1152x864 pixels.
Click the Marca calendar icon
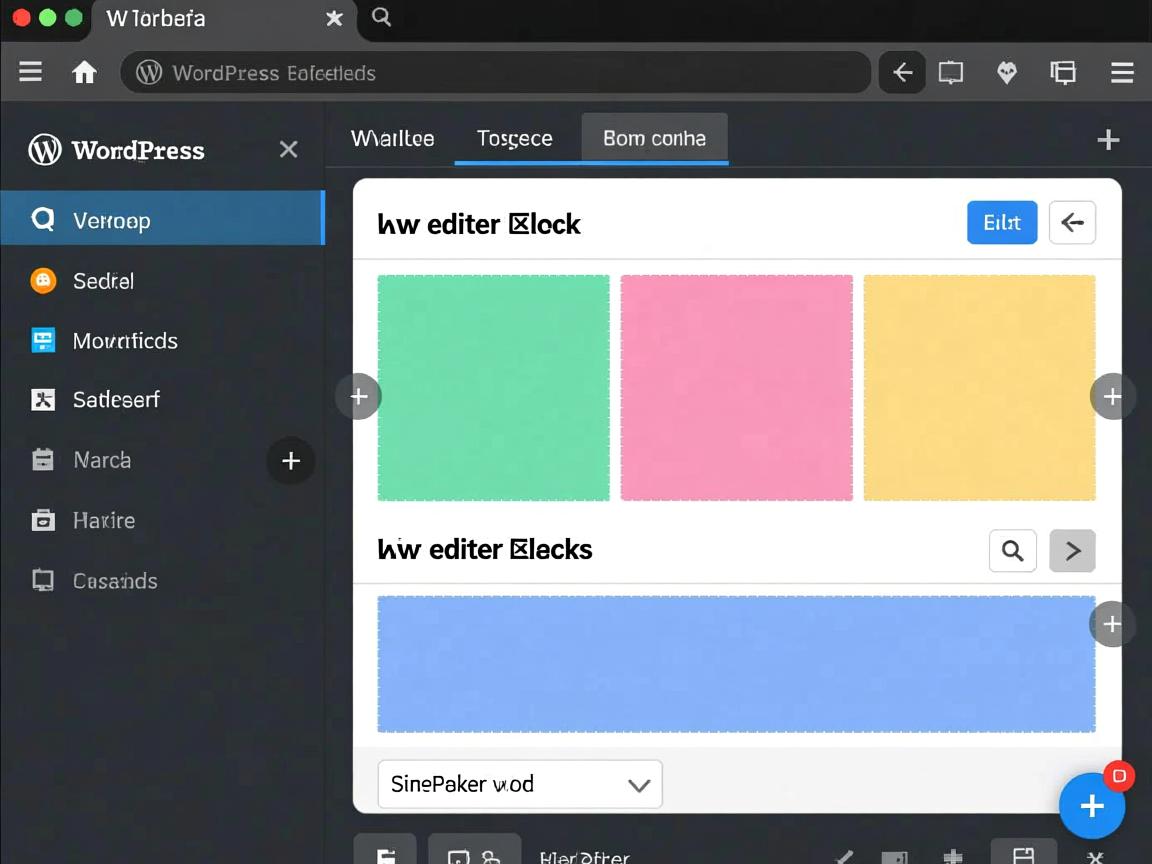[x=43, y=460]
